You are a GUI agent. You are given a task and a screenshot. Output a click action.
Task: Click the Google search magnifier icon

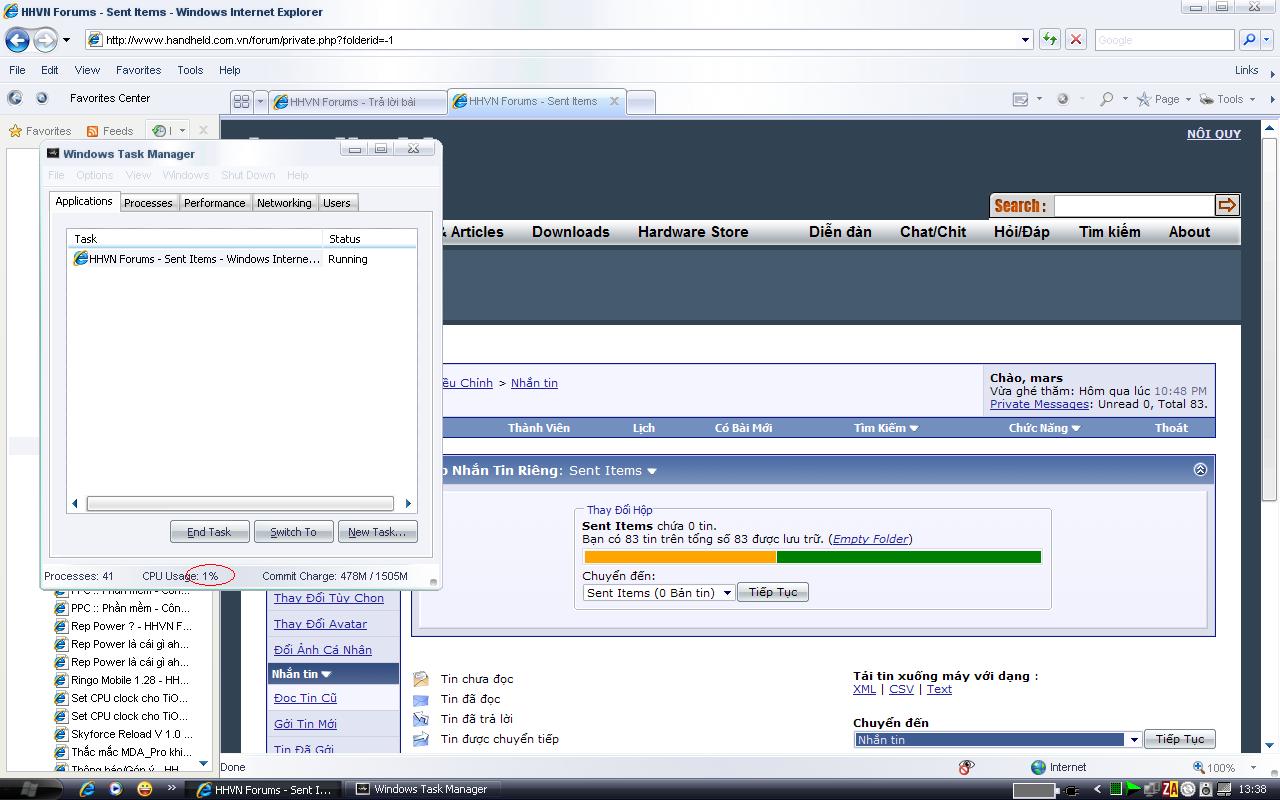[x=1249, y=40]
